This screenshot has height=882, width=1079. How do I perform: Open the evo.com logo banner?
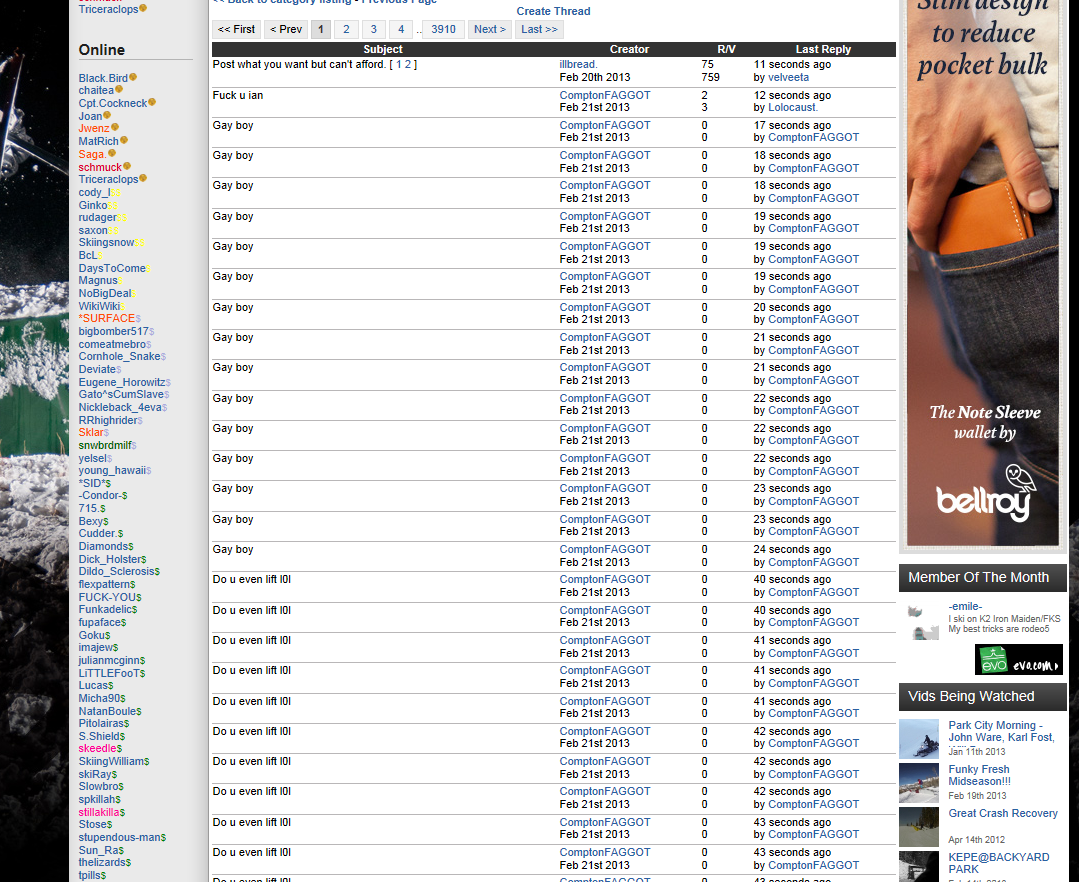coord(1018,660)
